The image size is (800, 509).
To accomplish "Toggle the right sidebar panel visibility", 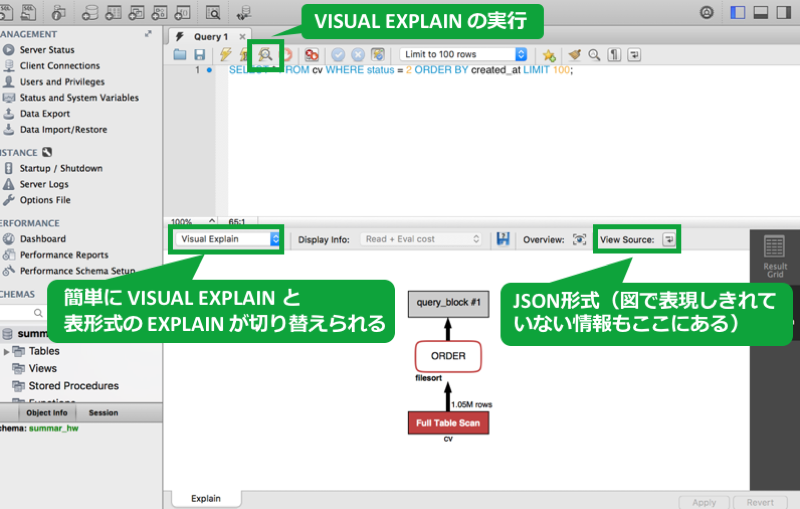I will 782,13.
